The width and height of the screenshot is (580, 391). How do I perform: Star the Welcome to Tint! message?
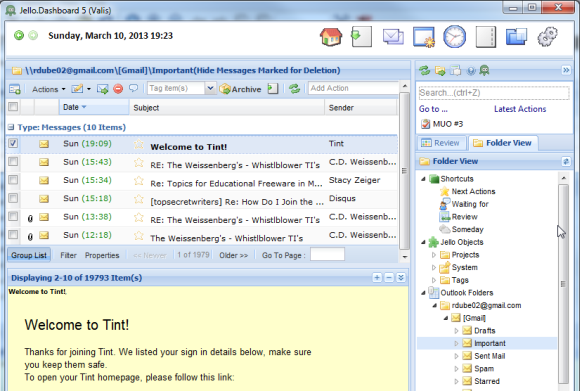pos(139,144)
